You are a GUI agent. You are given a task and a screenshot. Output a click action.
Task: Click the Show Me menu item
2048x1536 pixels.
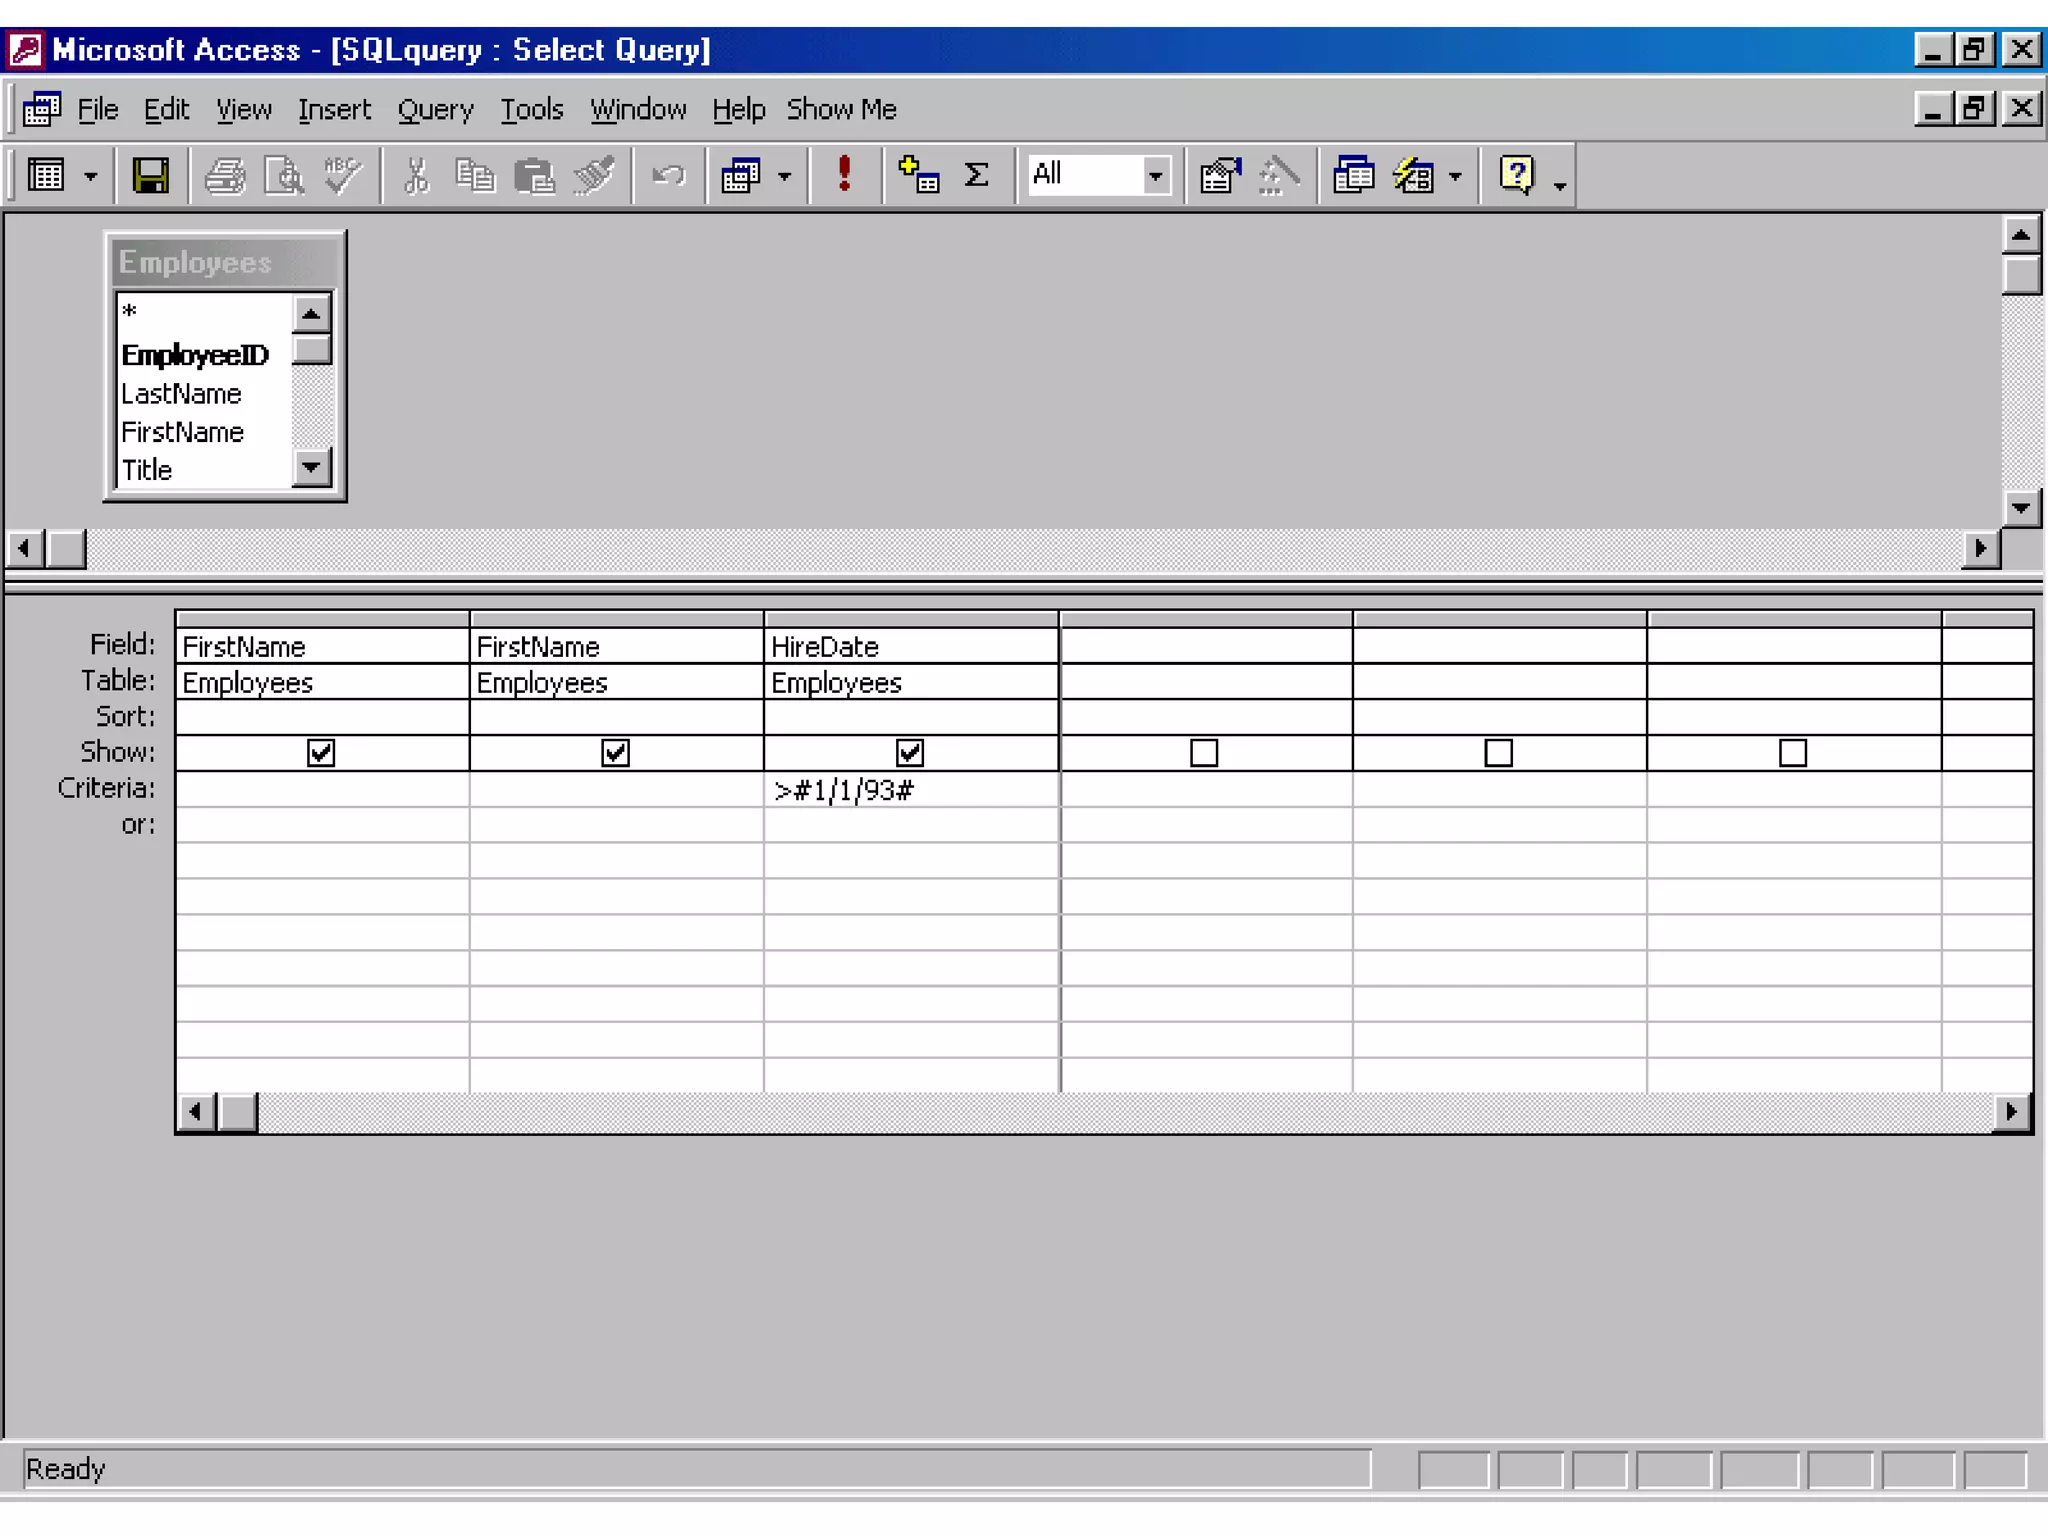tap(841, 109)
